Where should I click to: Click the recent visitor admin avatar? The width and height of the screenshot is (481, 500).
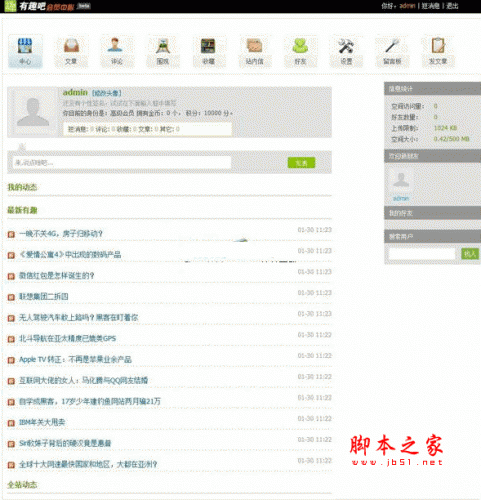(401, 180)
